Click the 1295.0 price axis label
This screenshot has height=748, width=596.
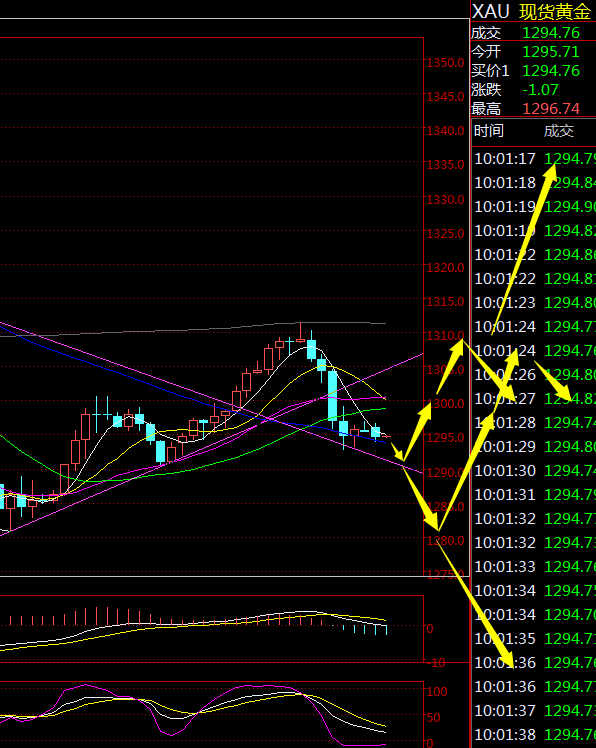445,438
